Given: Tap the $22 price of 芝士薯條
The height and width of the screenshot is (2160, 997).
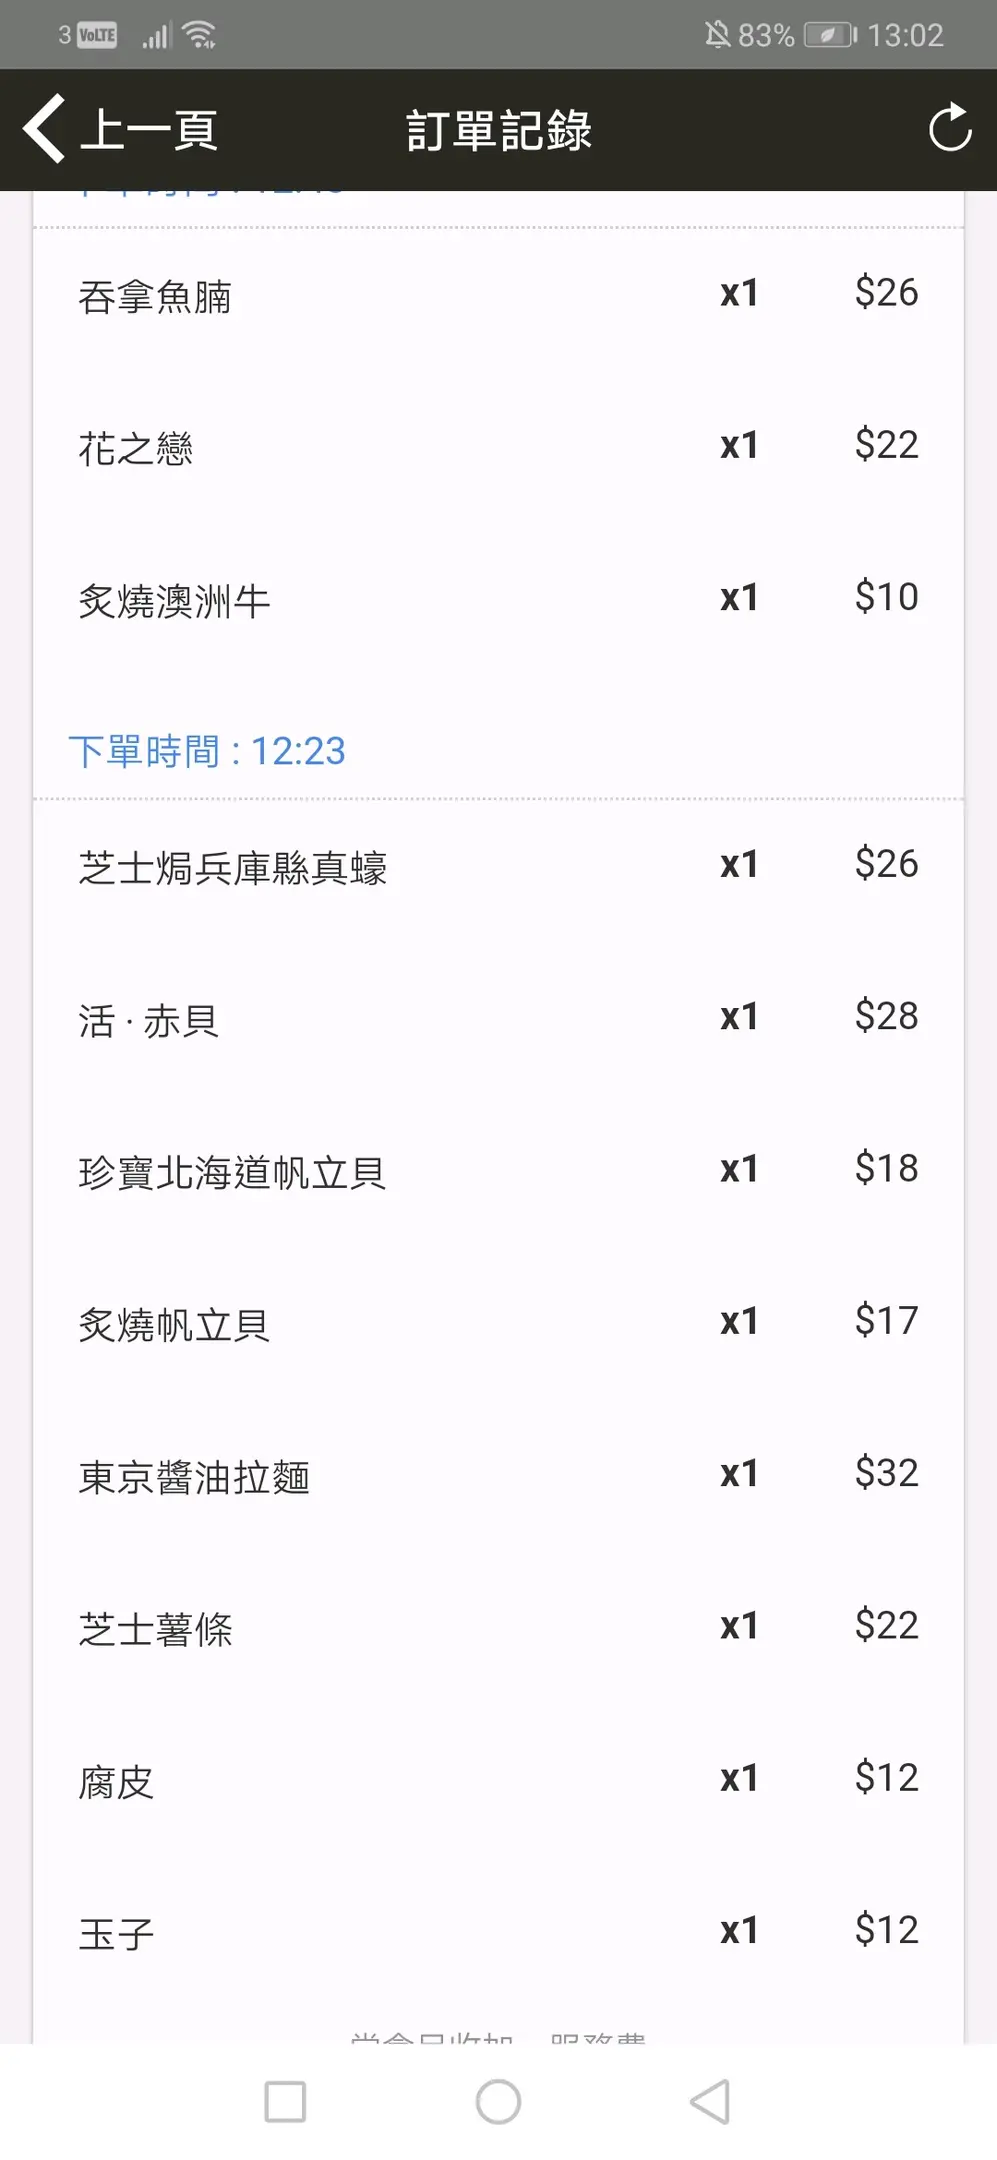Looking at the screenshot, I should click(x=886, y=1625).
